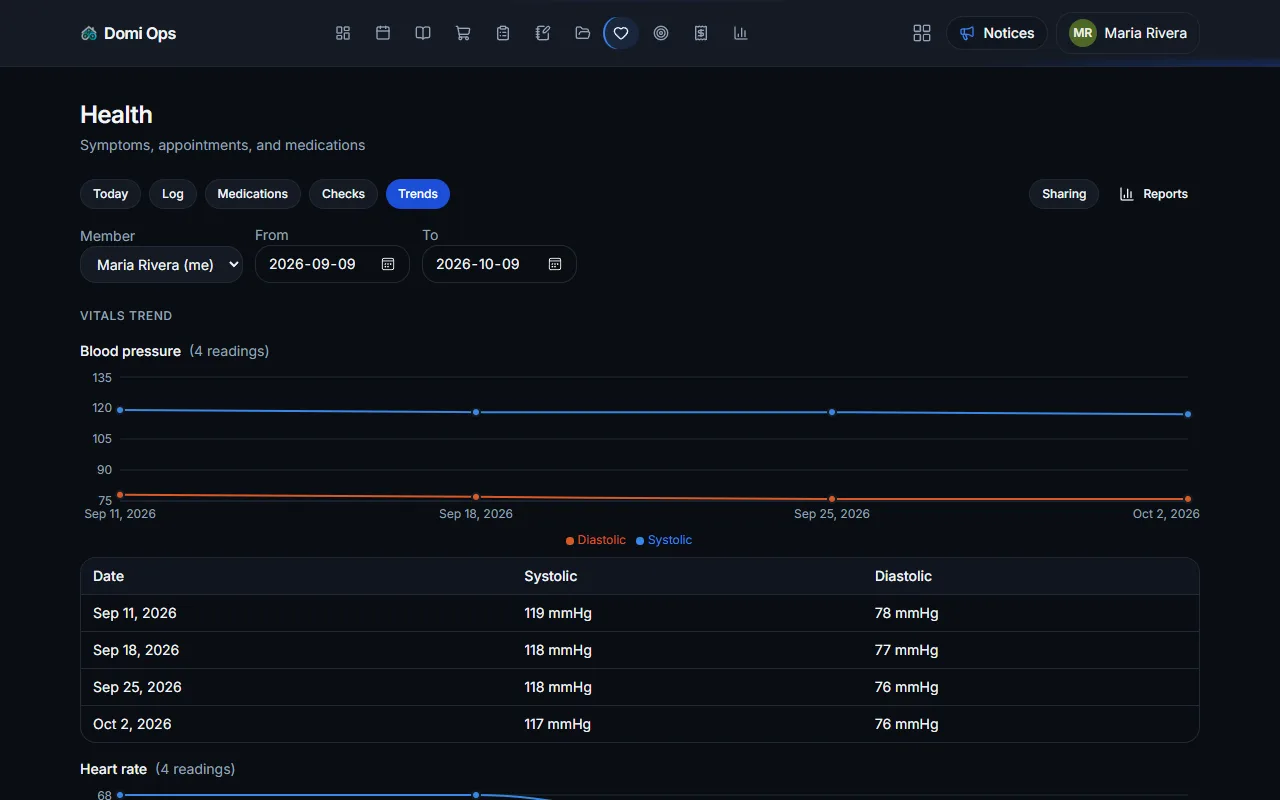The image size is (1280, 800).
Task: Open the target goals icon
Action: pos(661,33)
